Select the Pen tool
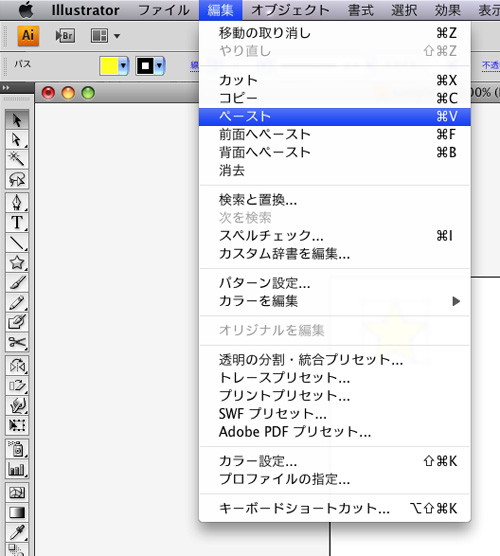 [x=17, y=202]
